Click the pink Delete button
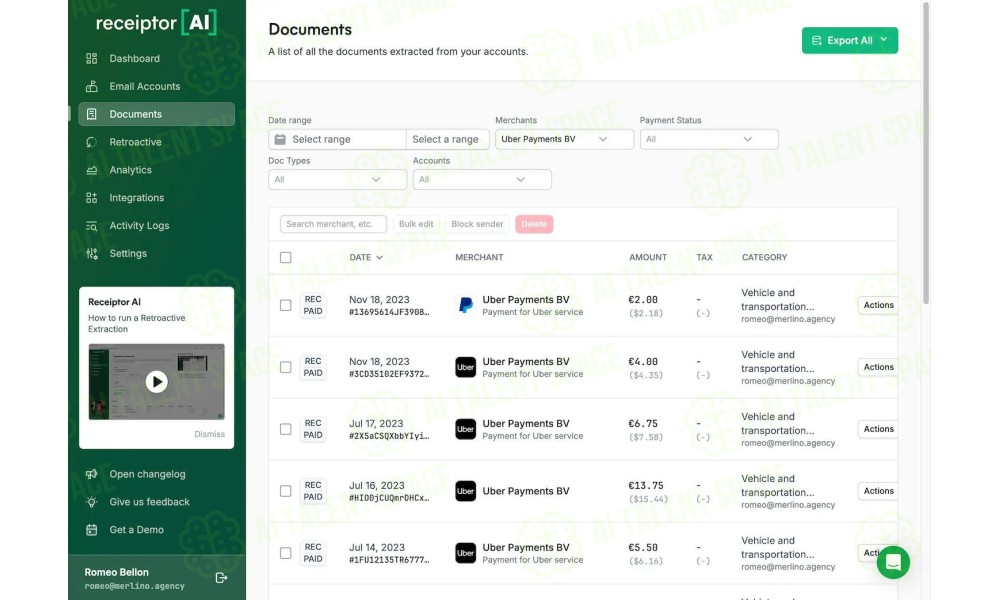This screenshot has height=600, width=1000. (x=534, y=224)
